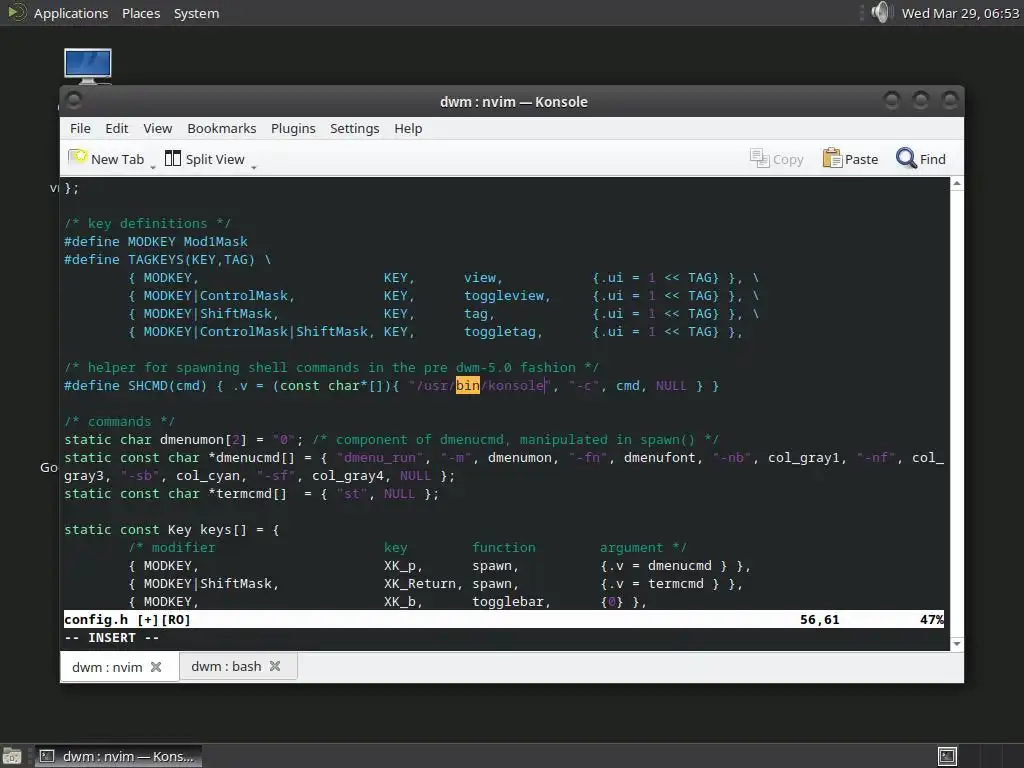This screenshot has height=768, width=1024.
Task: Open the Applications menu in top panel
Action: (71, 13)
